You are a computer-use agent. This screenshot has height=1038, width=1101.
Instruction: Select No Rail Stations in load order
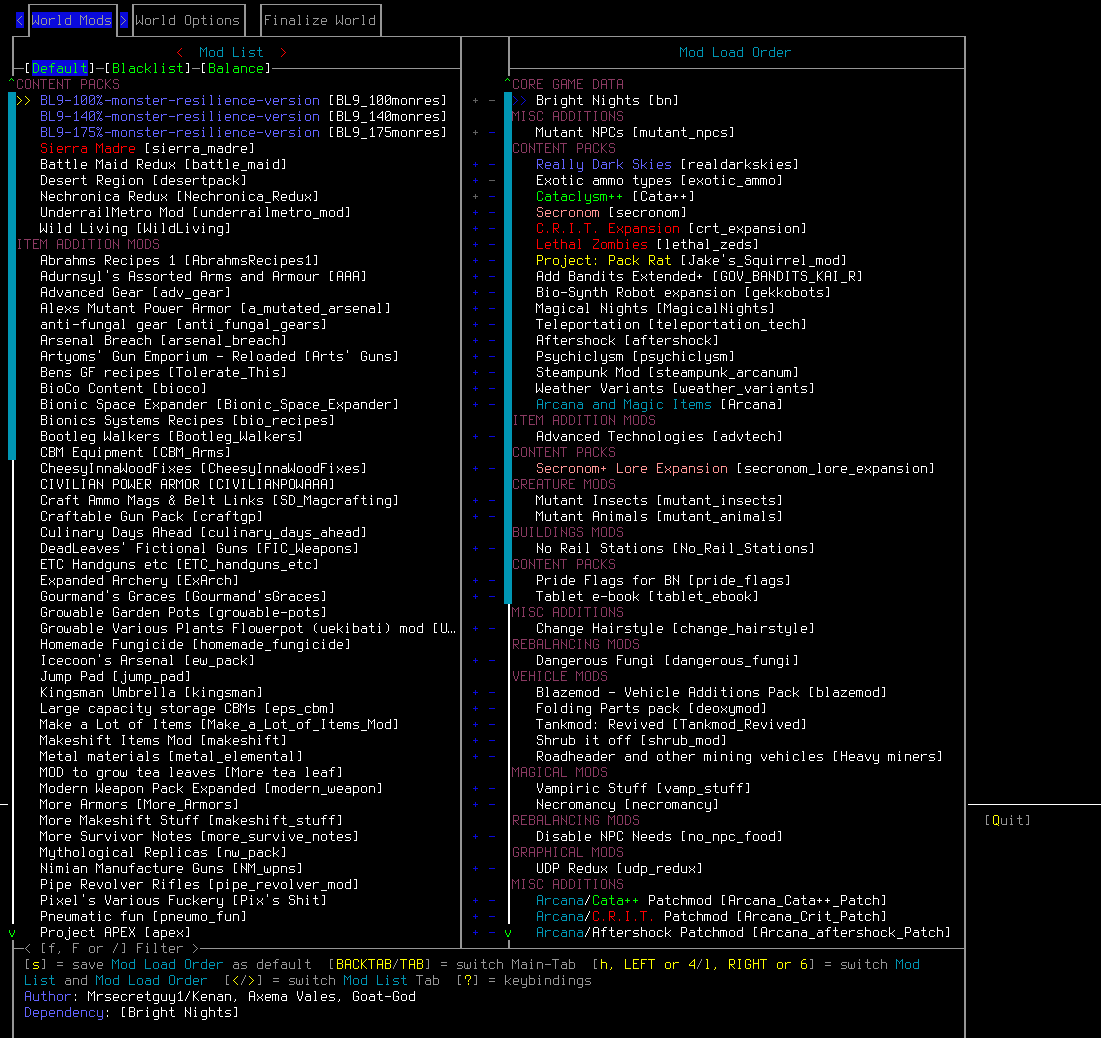point(675,548)
